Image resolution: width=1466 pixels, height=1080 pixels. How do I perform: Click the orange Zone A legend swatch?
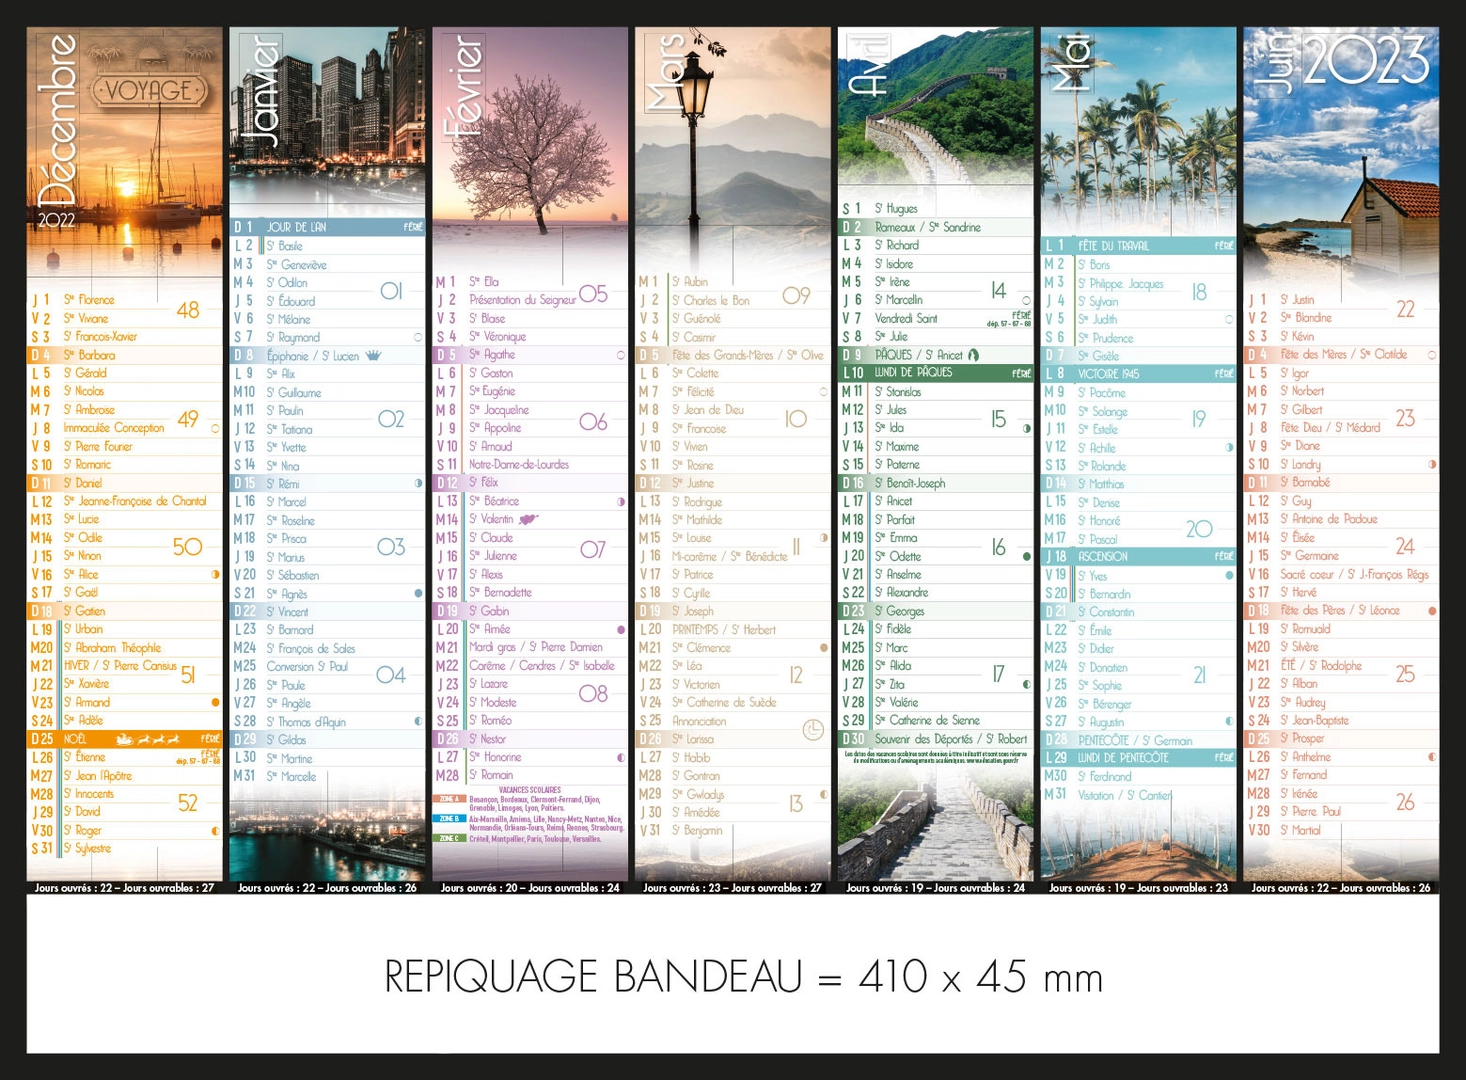point(449,799)
